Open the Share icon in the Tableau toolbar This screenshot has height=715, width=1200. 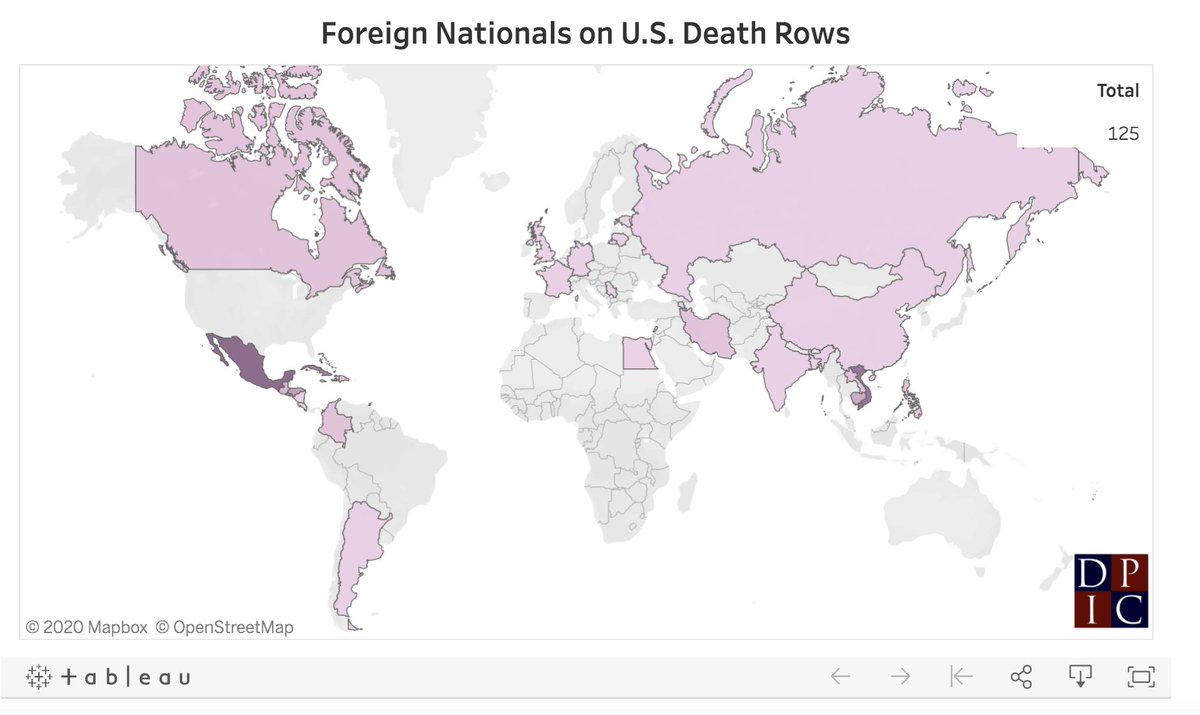[x=1021, y=677]
